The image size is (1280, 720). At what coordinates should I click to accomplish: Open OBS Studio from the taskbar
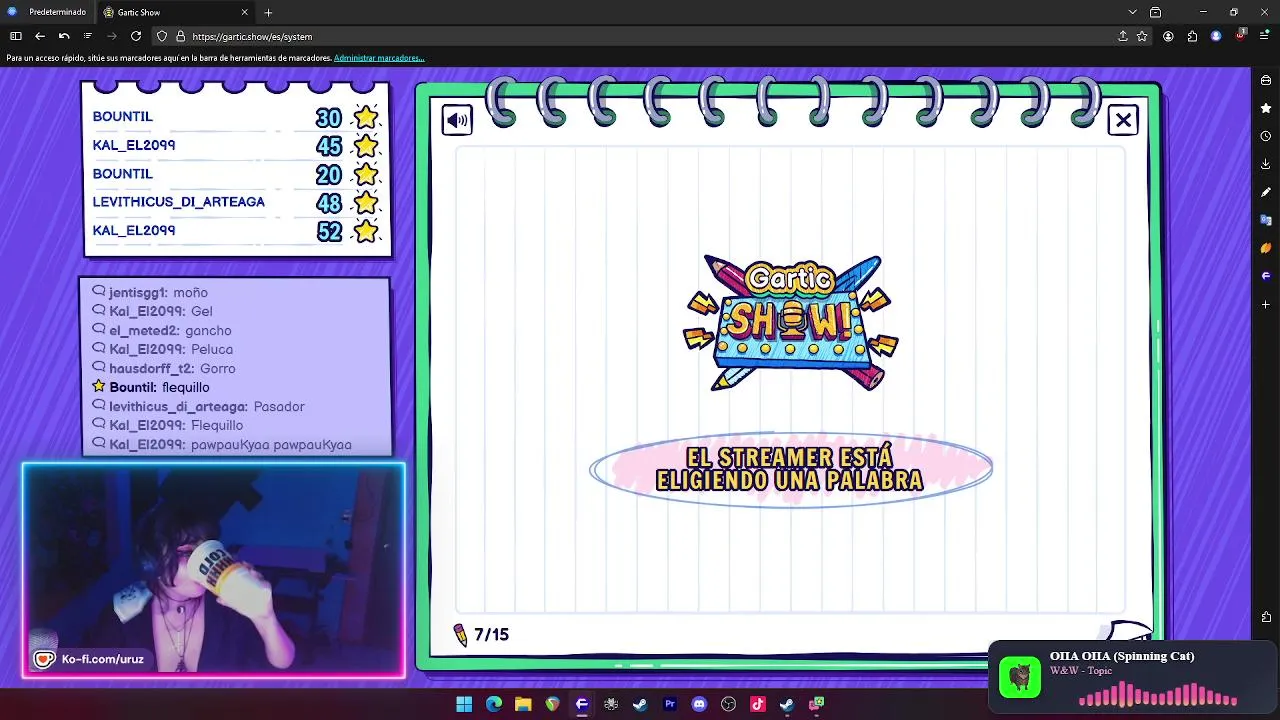click(x=728, y=704)
